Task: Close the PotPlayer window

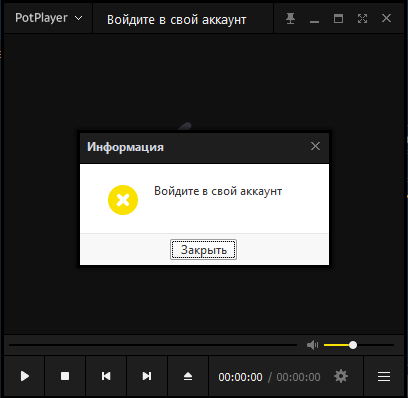Action: coord(386,18)
